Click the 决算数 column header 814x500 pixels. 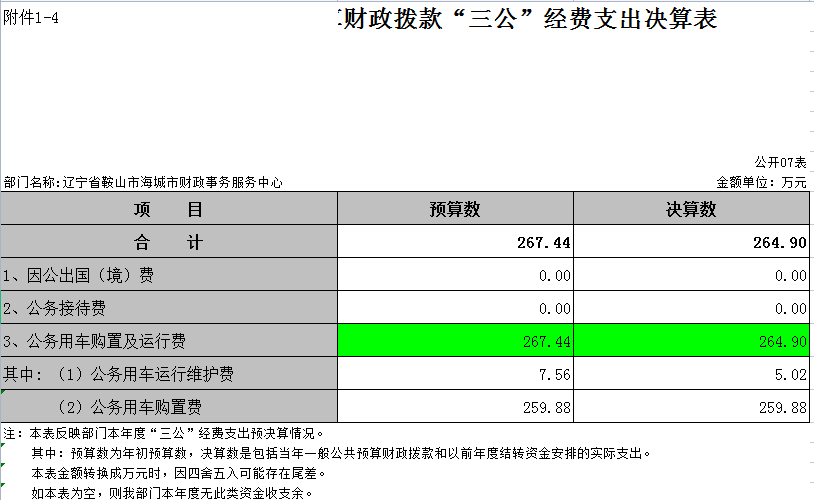point(691,209)
